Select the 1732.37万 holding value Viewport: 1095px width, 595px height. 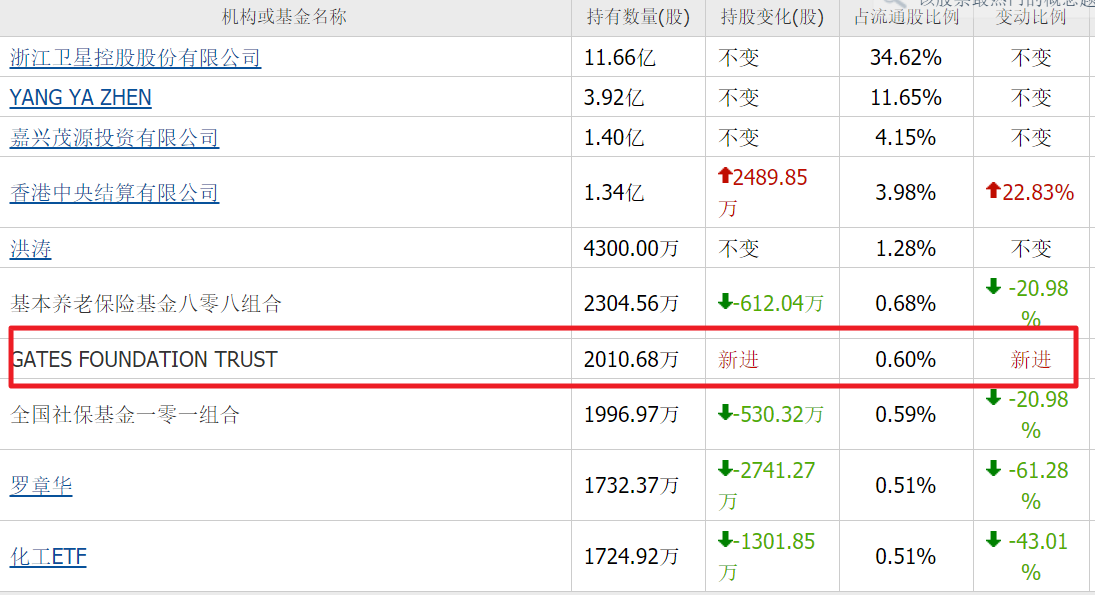coord(631,485)
